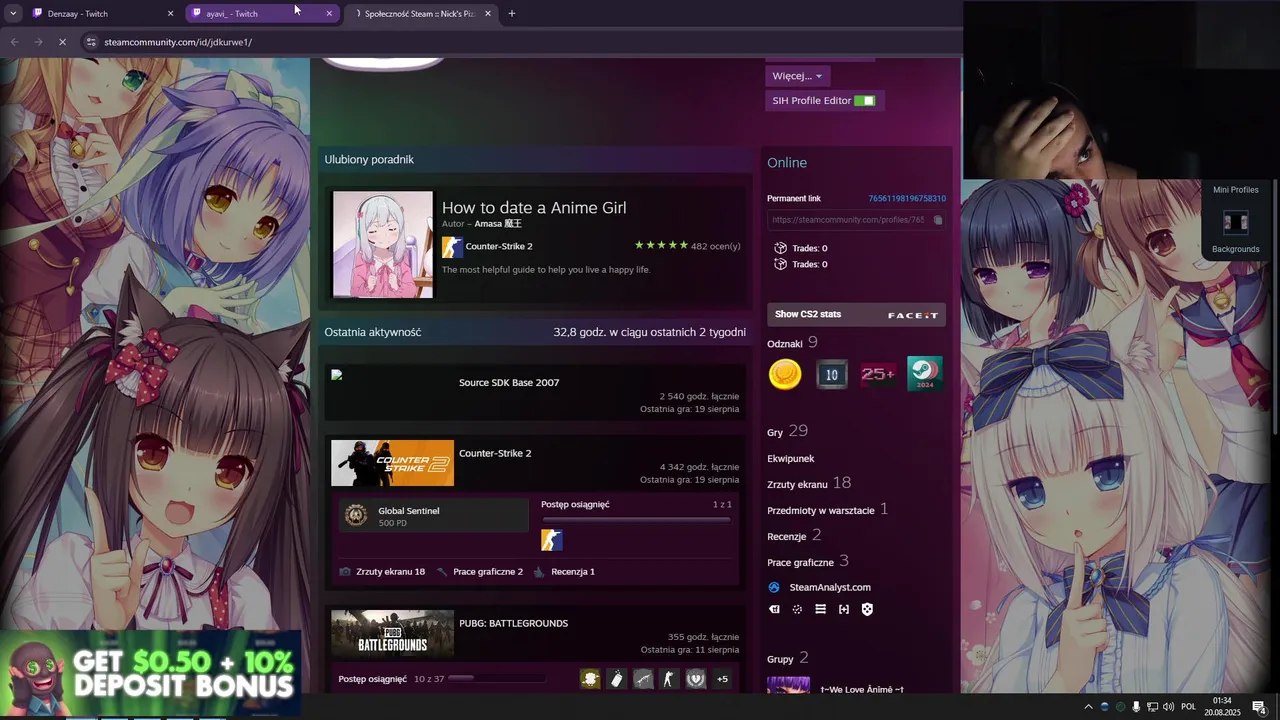Open Zrzuty ekranu 18 in the sidebar

pos(809,484)
